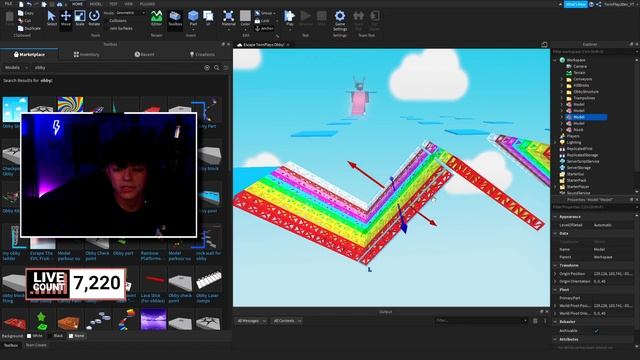The width and height of the screenshot is (640, 360).
Task: Expand the Conveyors folder
Action: 561,79
